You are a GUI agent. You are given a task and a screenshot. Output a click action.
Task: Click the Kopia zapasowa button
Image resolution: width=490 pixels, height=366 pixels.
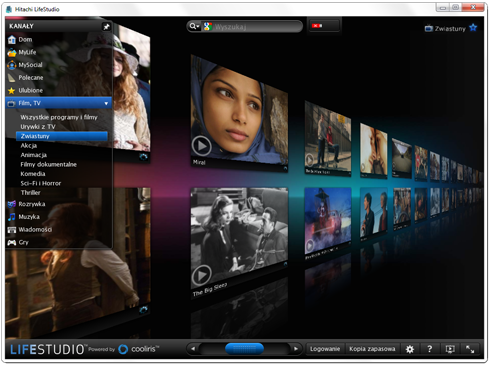pos(372,349)
